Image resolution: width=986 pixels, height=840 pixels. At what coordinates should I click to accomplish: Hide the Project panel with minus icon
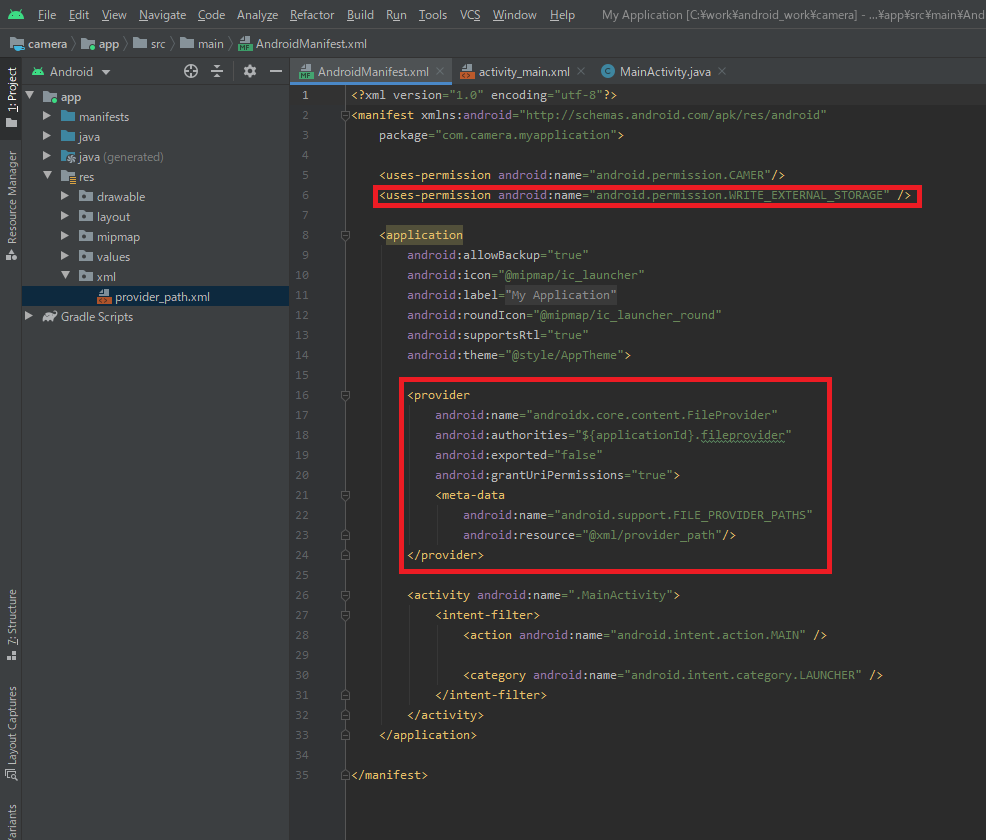(x=276, y=72)
